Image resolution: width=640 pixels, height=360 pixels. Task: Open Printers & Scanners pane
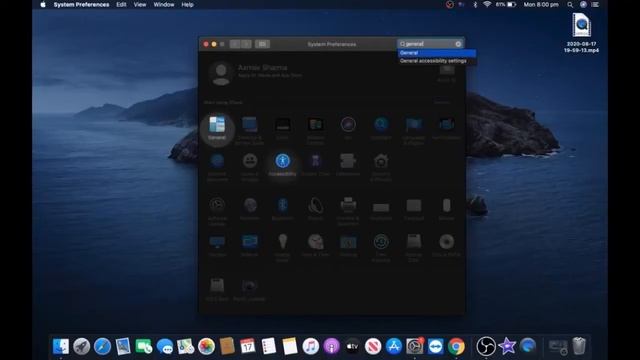pyautogui.click(x=348, y=205)
